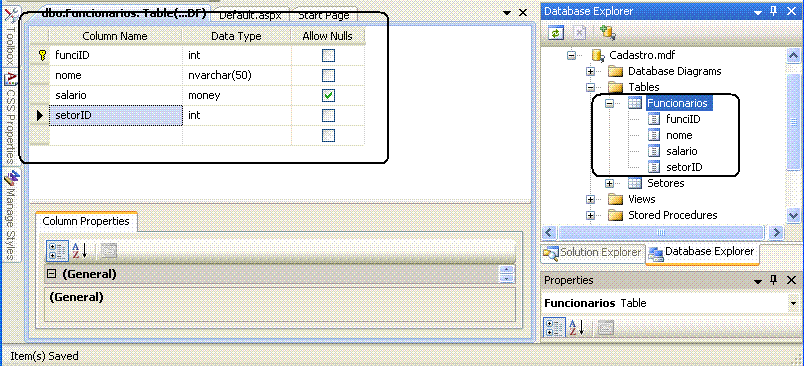Click scroll-down arrow in Database Explorer
The width and height of the screenshot is (804, 366).
click(x=793, y=215)
